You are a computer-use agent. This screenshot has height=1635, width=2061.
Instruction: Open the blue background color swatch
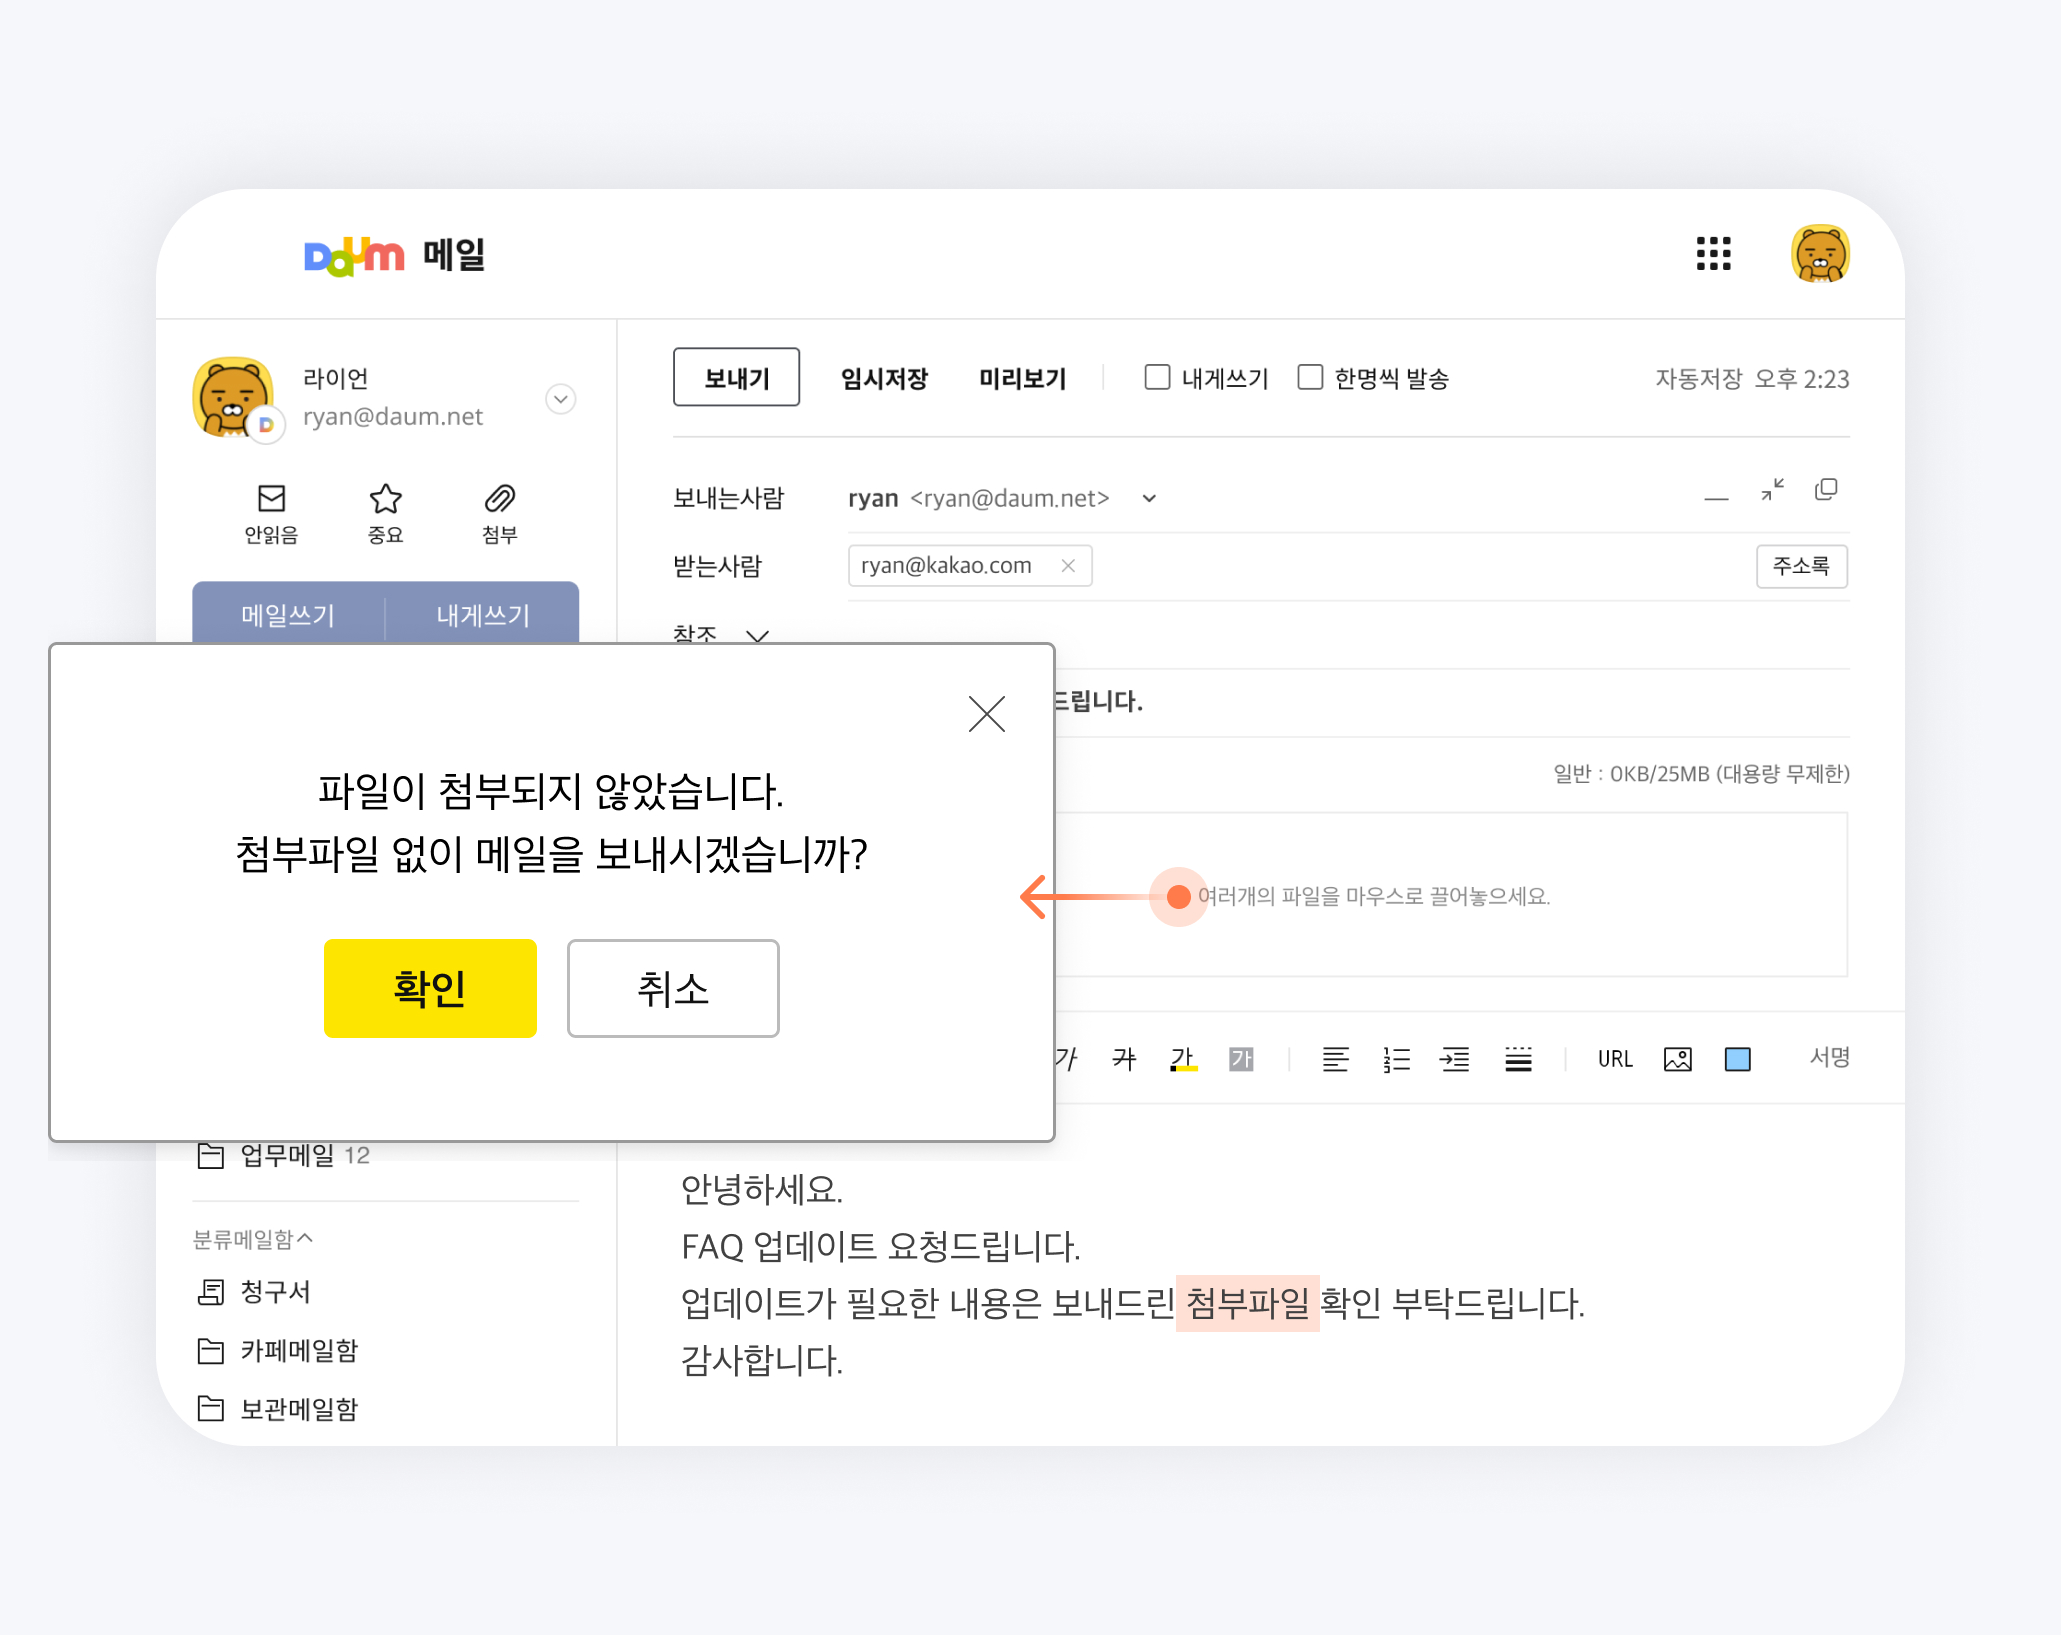point(1738,1059)
